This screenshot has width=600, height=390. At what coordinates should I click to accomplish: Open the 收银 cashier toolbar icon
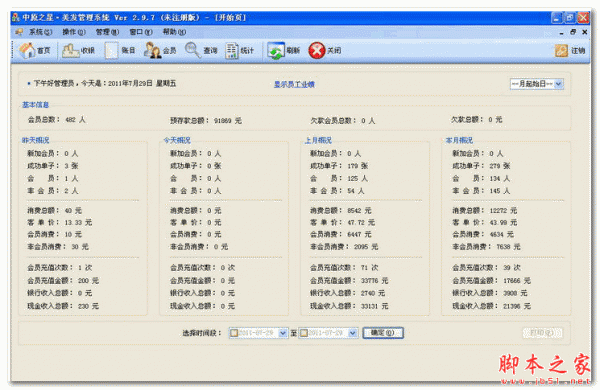pyautogui.click(x=78, y=50)
